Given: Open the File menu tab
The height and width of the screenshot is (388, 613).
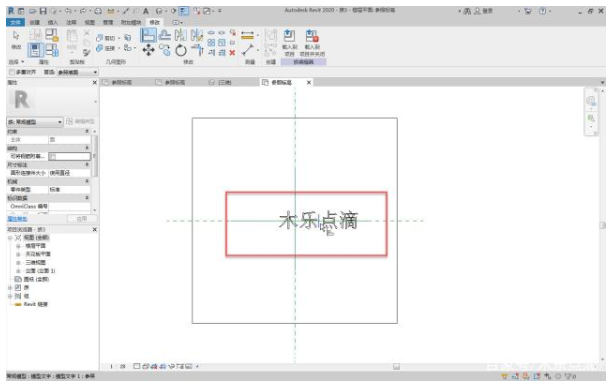Looking at the screenshot, I should click(15, 22).
